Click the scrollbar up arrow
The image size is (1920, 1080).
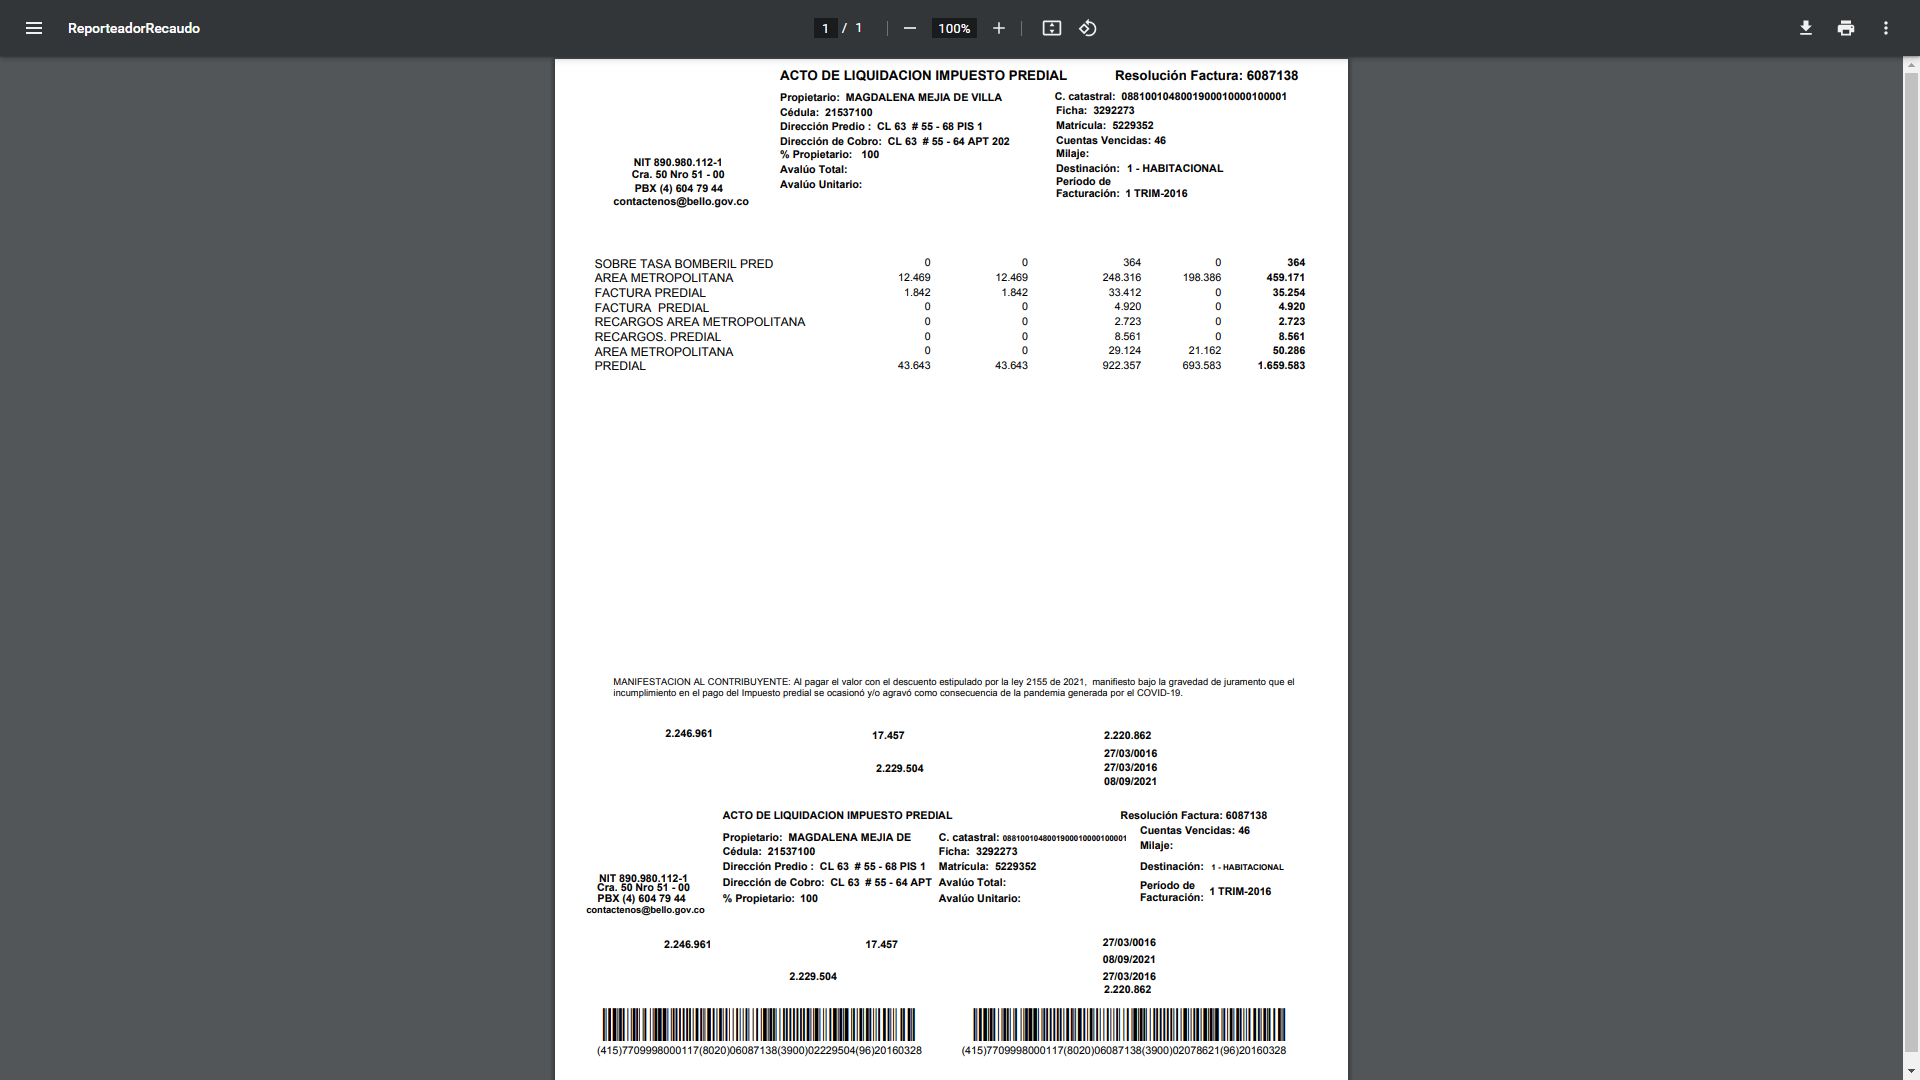click(1911, 65)
